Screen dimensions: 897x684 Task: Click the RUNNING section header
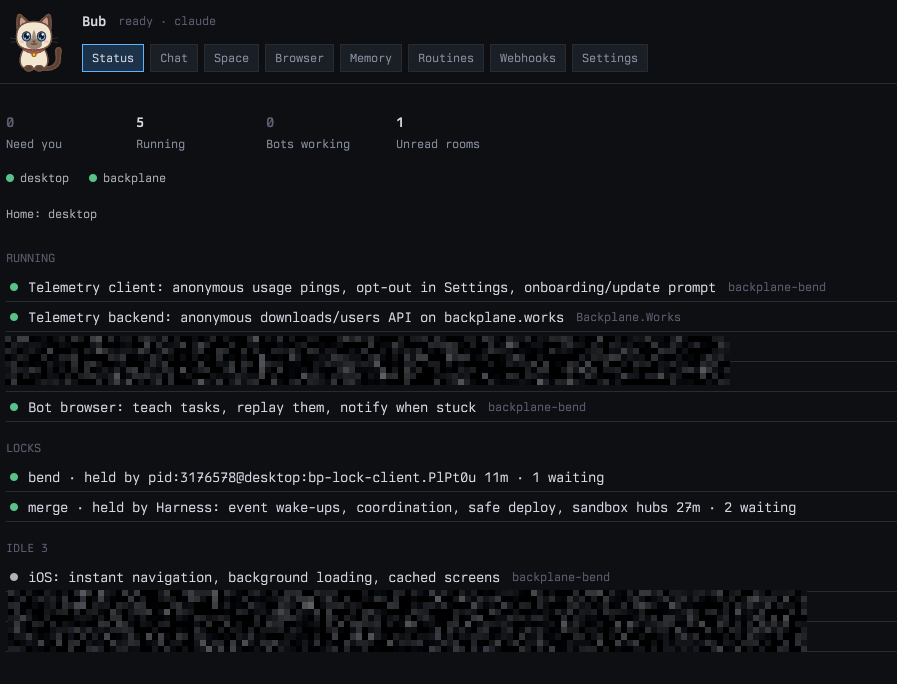31,258
